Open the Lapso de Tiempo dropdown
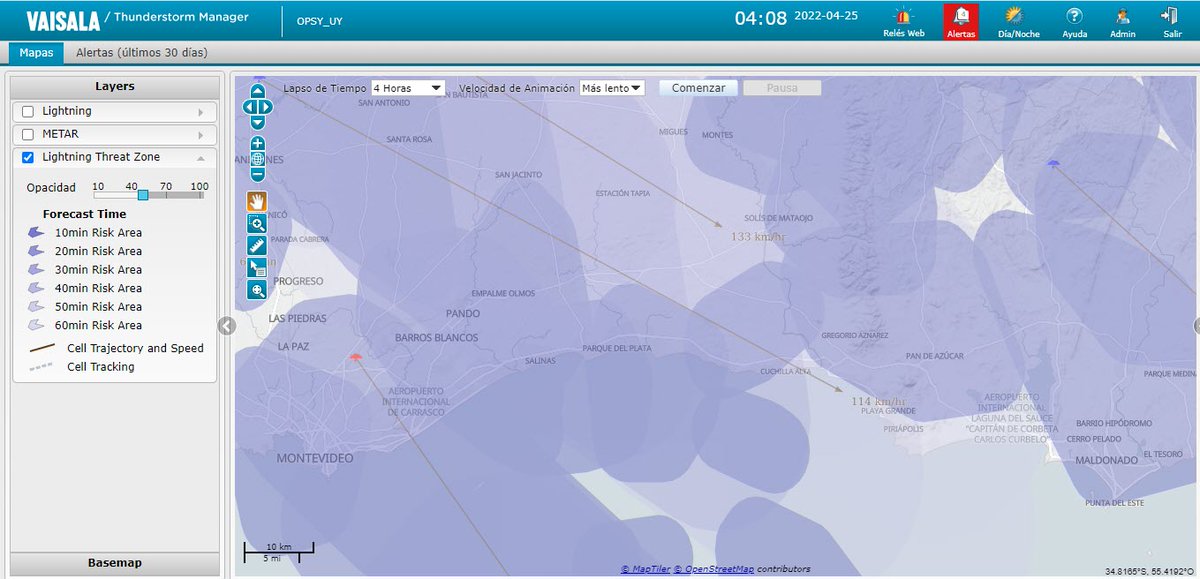The height and width of the screenshot is (579, 1200). pos(408,88)
